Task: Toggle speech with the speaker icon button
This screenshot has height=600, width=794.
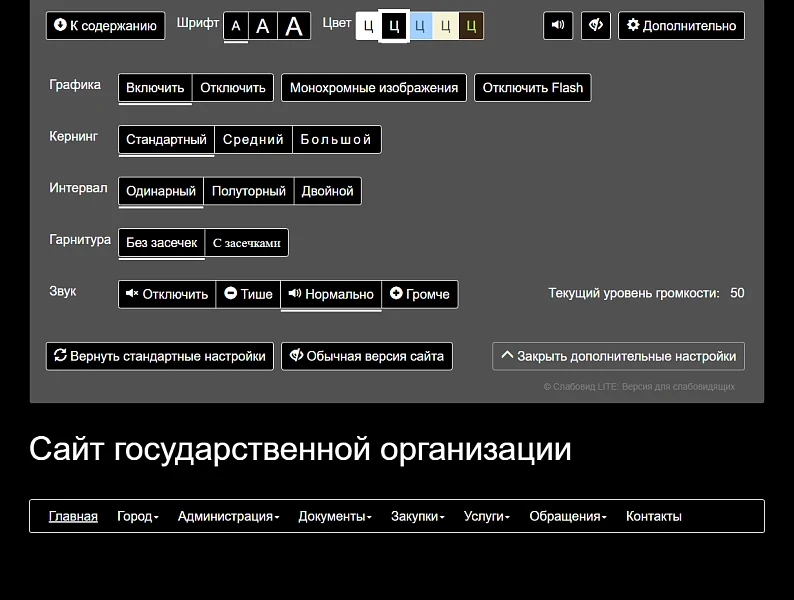Action: 558,25
